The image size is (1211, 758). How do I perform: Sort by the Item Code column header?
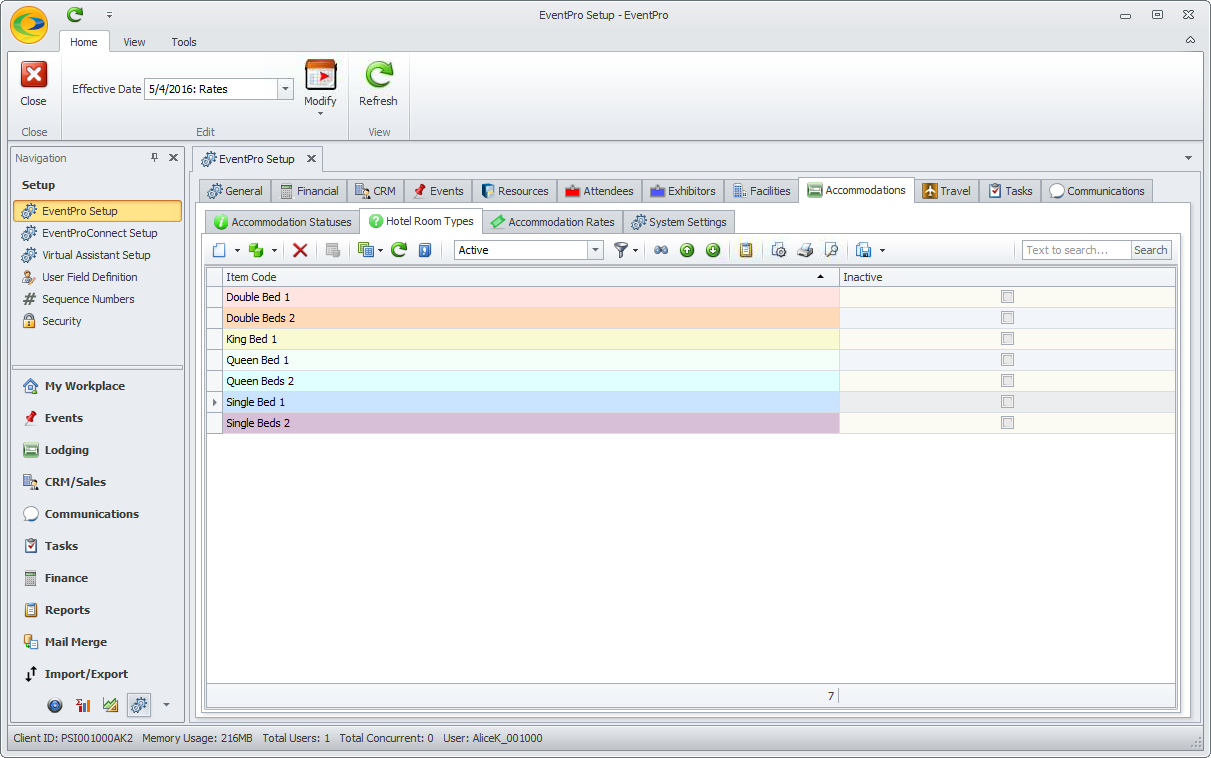(530, 277)
